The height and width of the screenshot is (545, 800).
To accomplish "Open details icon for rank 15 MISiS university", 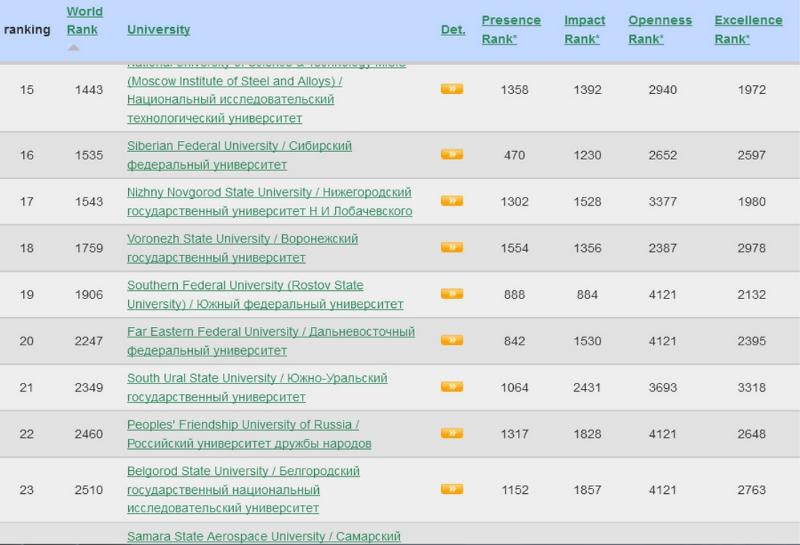I will [452, 89].
